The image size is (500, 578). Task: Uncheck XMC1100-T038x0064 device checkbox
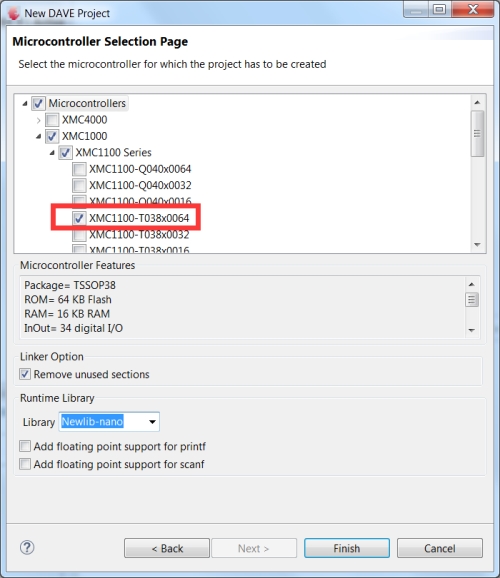[x=79, y=218]
